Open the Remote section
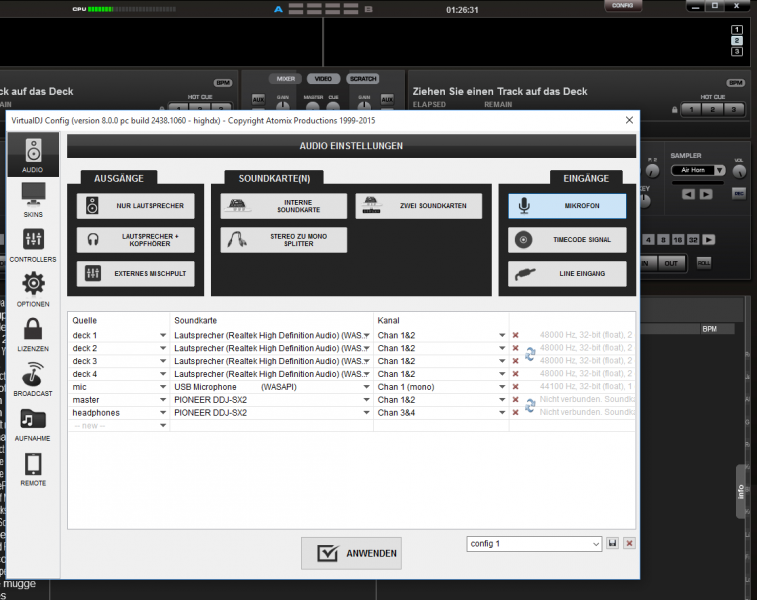757x600 pixels. point(33,469)
